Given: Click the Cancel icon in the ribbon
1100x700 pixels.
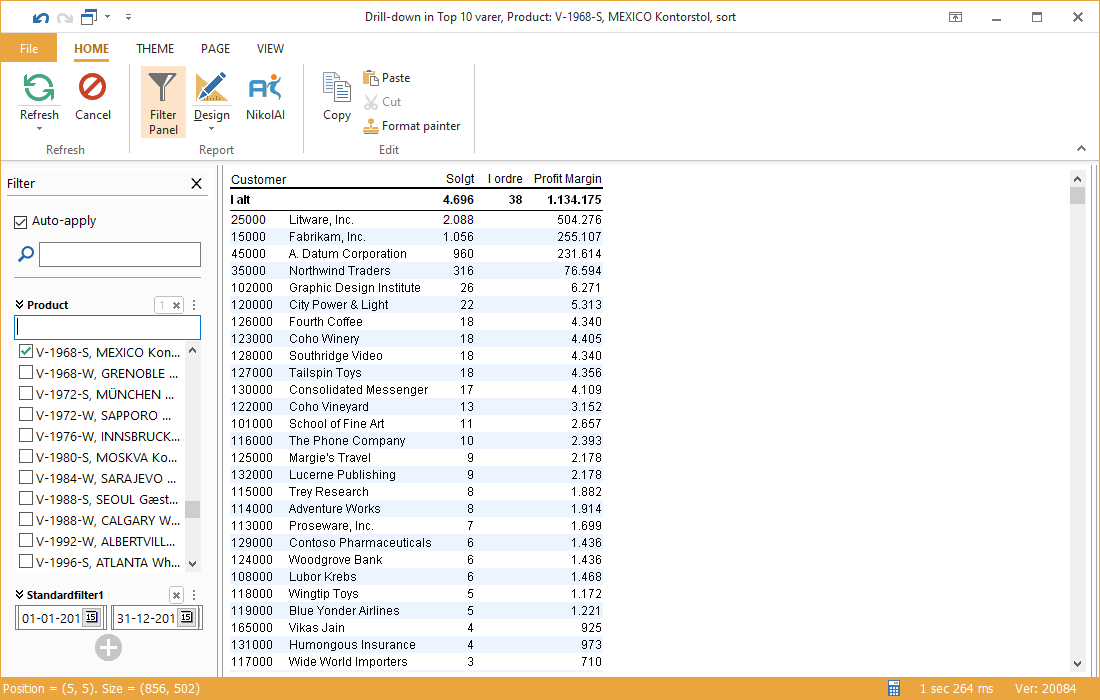Looking at the screenshot, I should pos(93,88).
